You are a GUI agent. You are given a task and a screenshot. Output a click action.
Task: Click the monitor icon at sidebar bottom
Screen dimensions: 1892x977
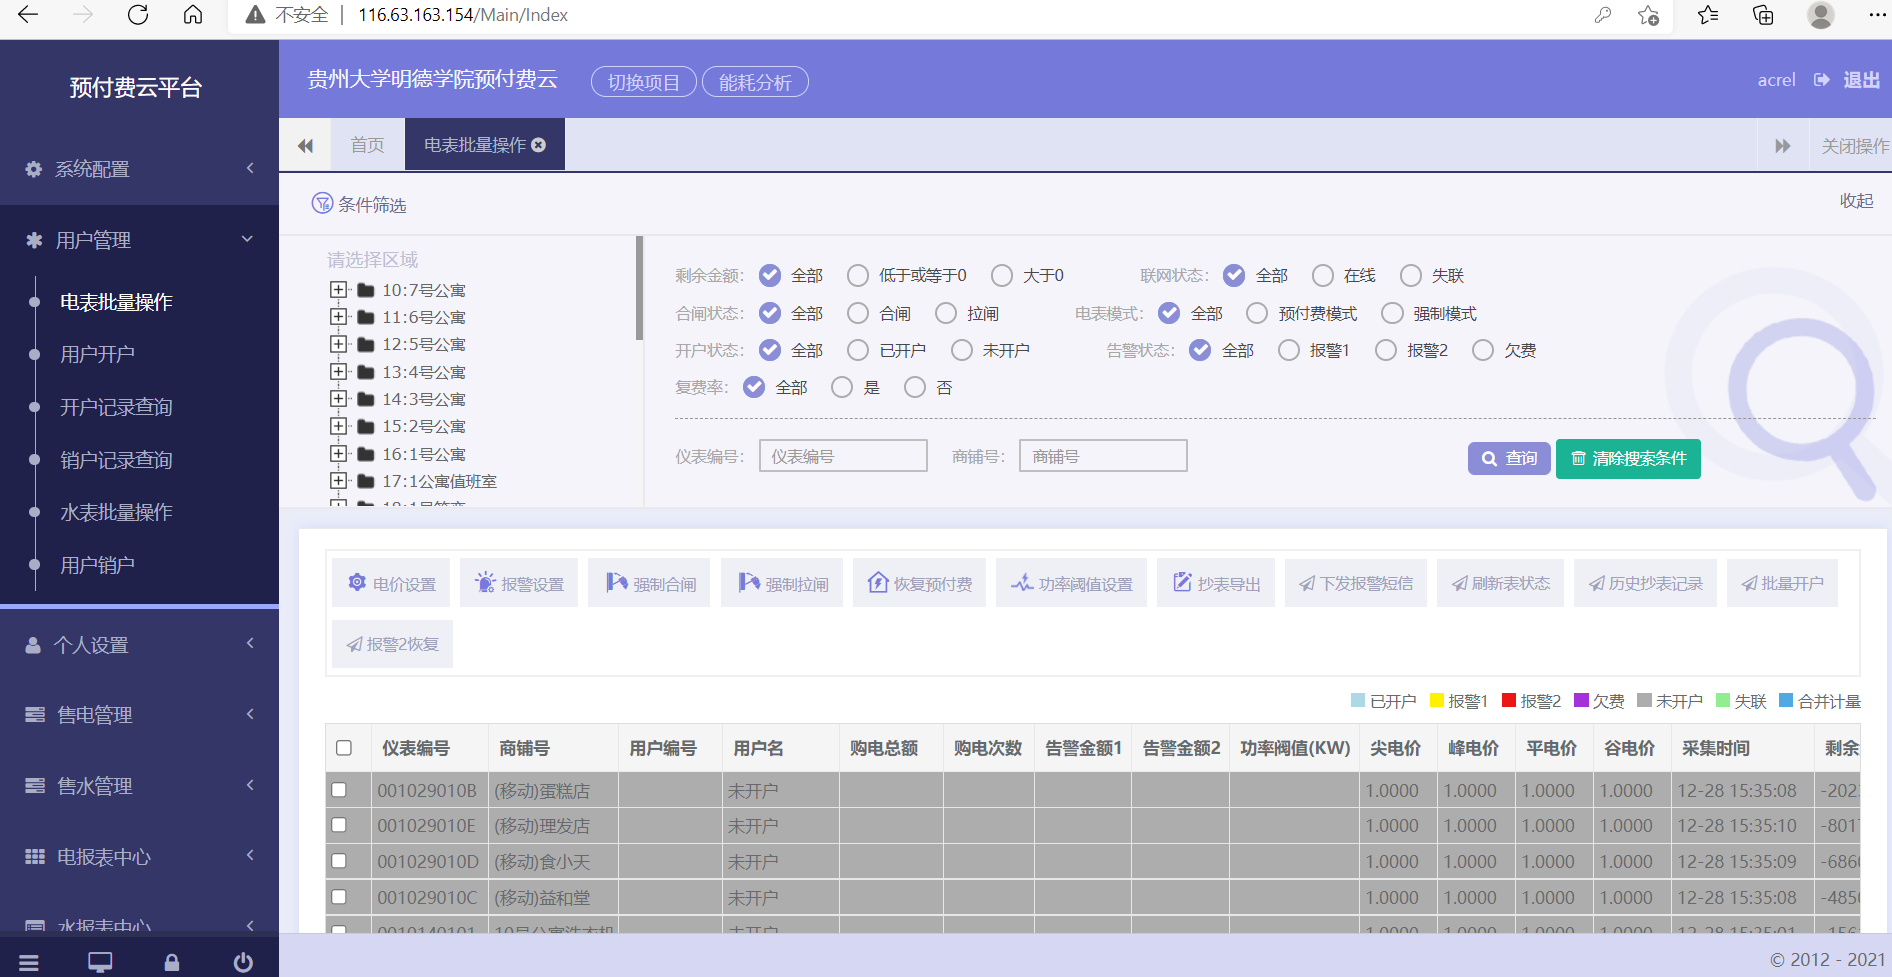coord(100,962)
